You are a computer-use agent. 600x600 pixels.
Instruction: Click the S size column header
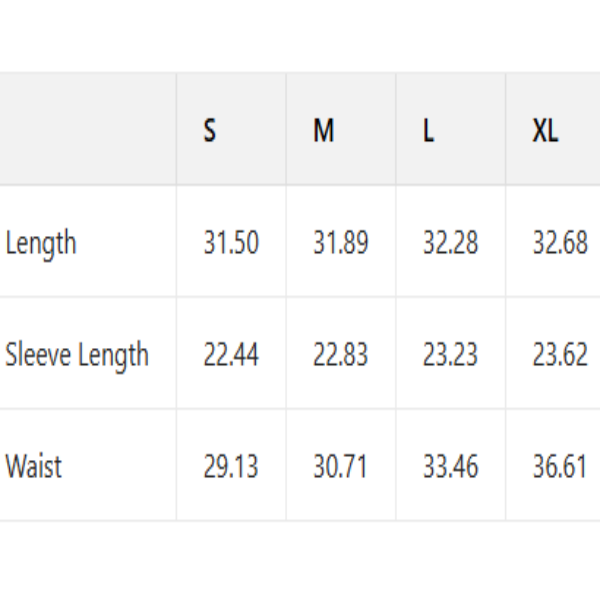(x=210, y=131)
